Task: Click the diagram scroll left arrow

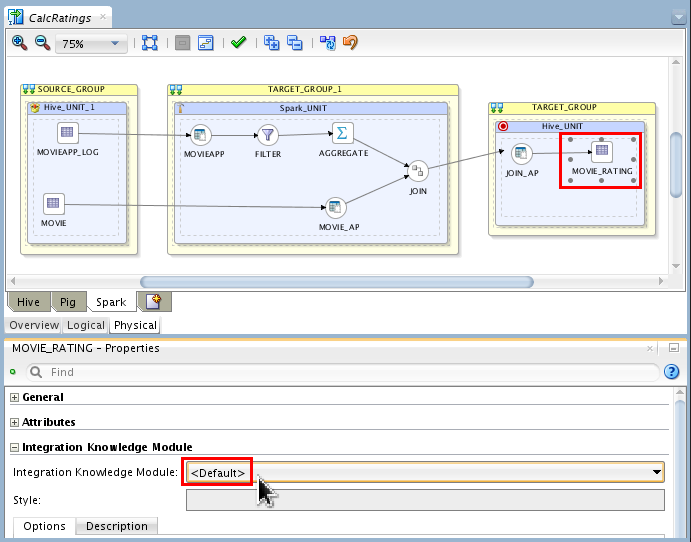Action: tap(13, 281)
